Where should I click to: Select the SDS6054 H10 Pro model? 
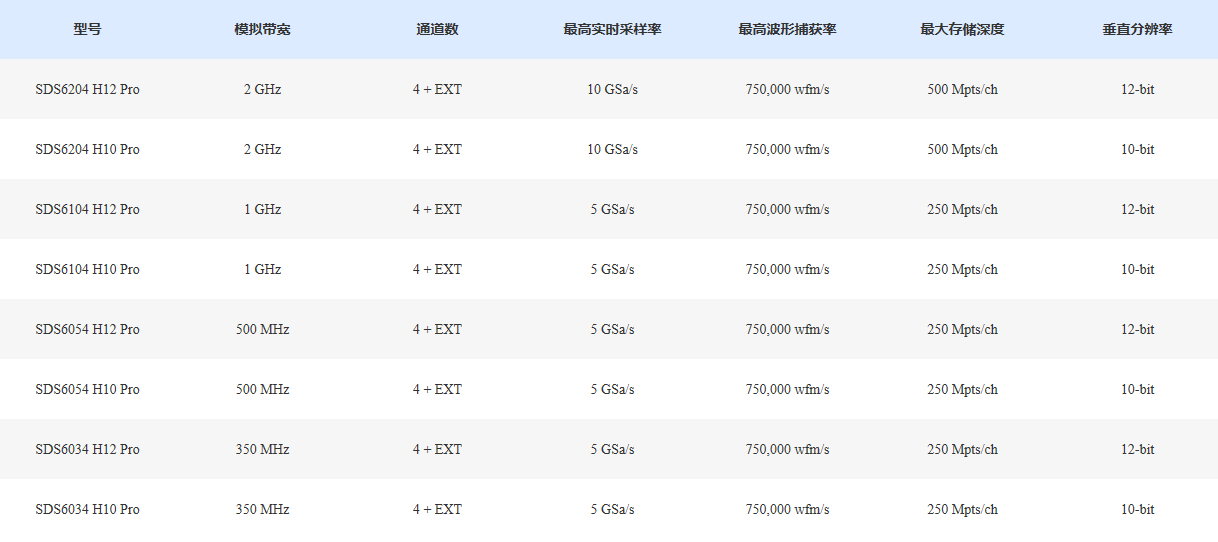click(x=87, y=389)
